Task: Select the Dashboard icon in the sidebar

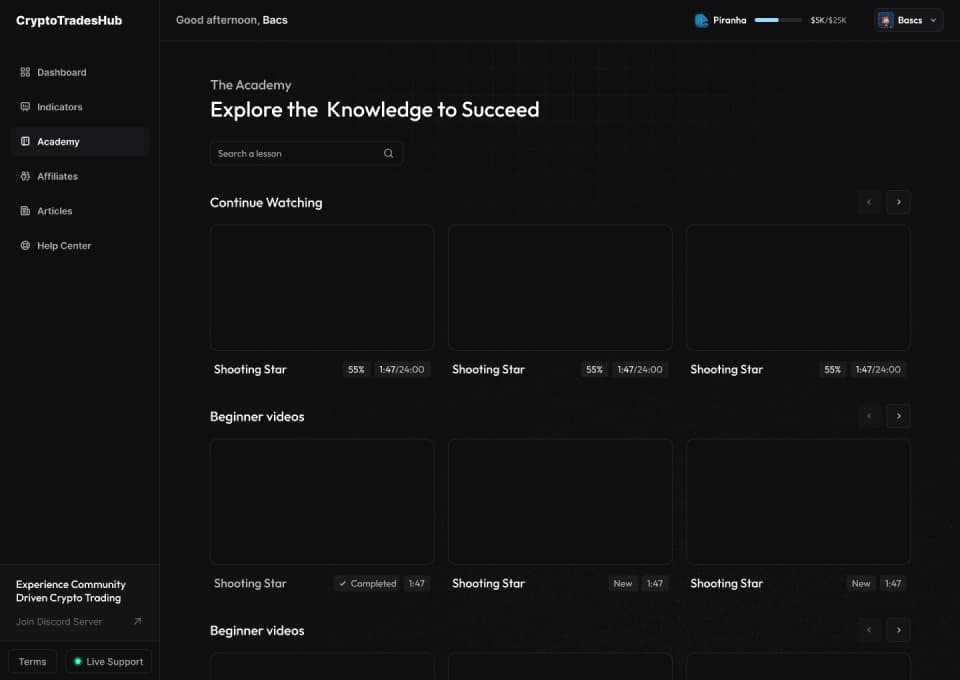Action: pos(24,72)
